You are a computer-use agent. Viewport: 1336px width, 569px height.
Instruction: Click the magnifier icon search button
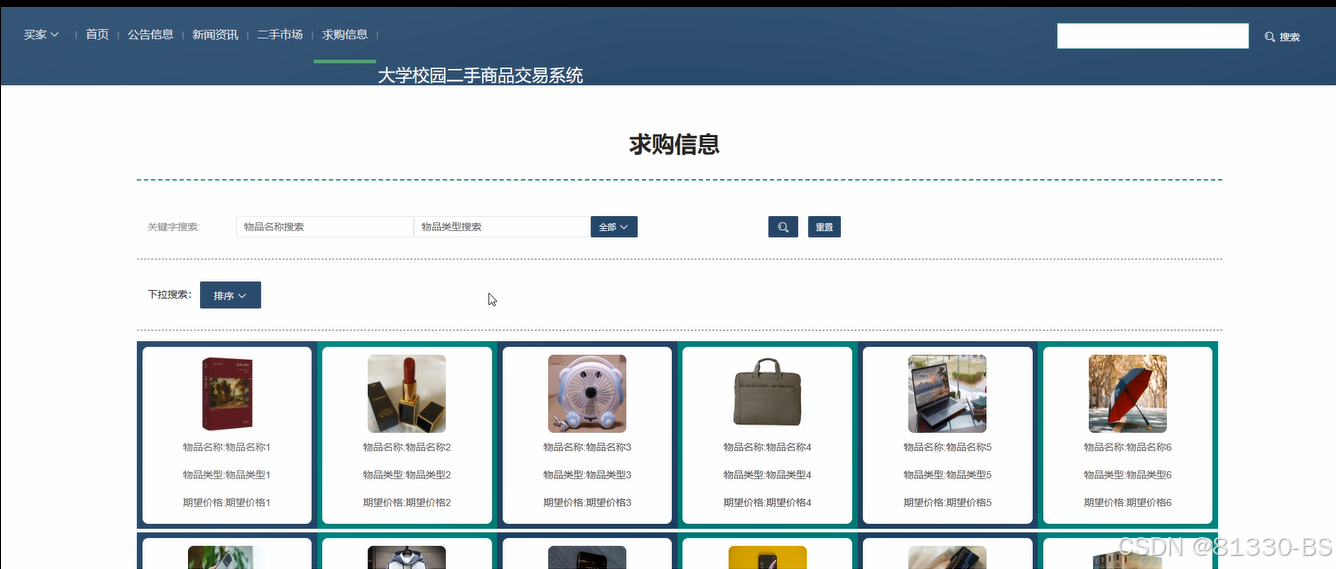click(x=783, y=227)
